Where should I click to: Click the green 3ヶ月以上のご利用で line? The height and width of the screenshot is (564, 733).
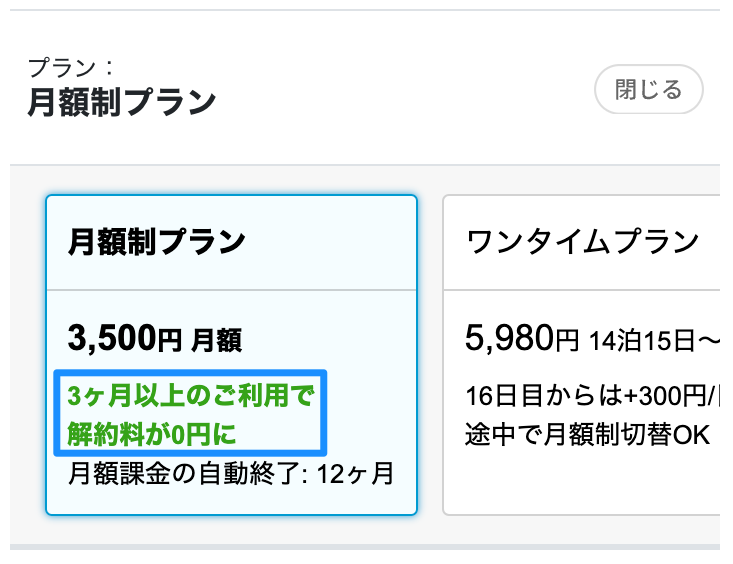(190, 397)
